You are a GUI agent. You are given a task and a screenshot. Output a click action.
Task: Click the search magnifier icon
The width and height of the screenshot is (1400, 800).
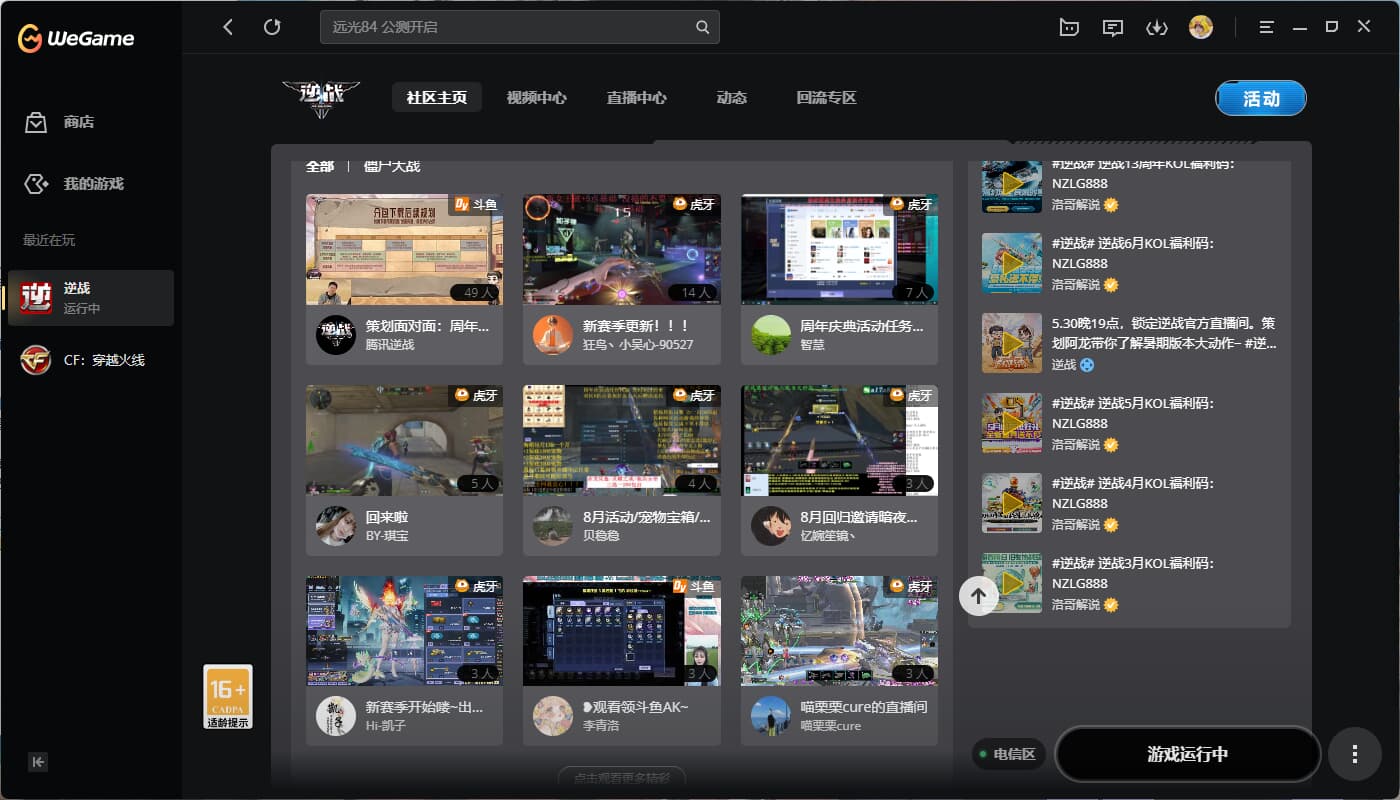pos(703,27)
